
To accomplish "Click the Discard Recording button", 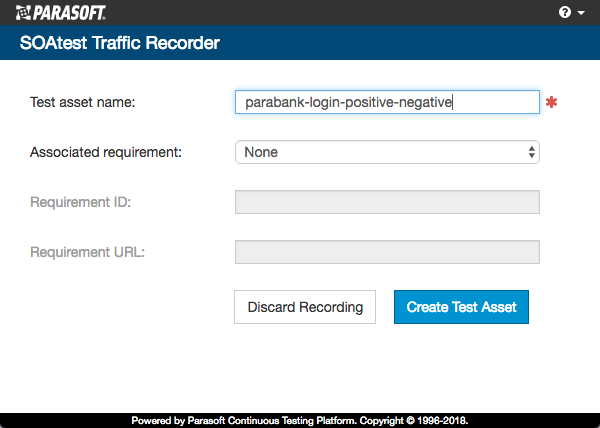I will tap(305, 307).
